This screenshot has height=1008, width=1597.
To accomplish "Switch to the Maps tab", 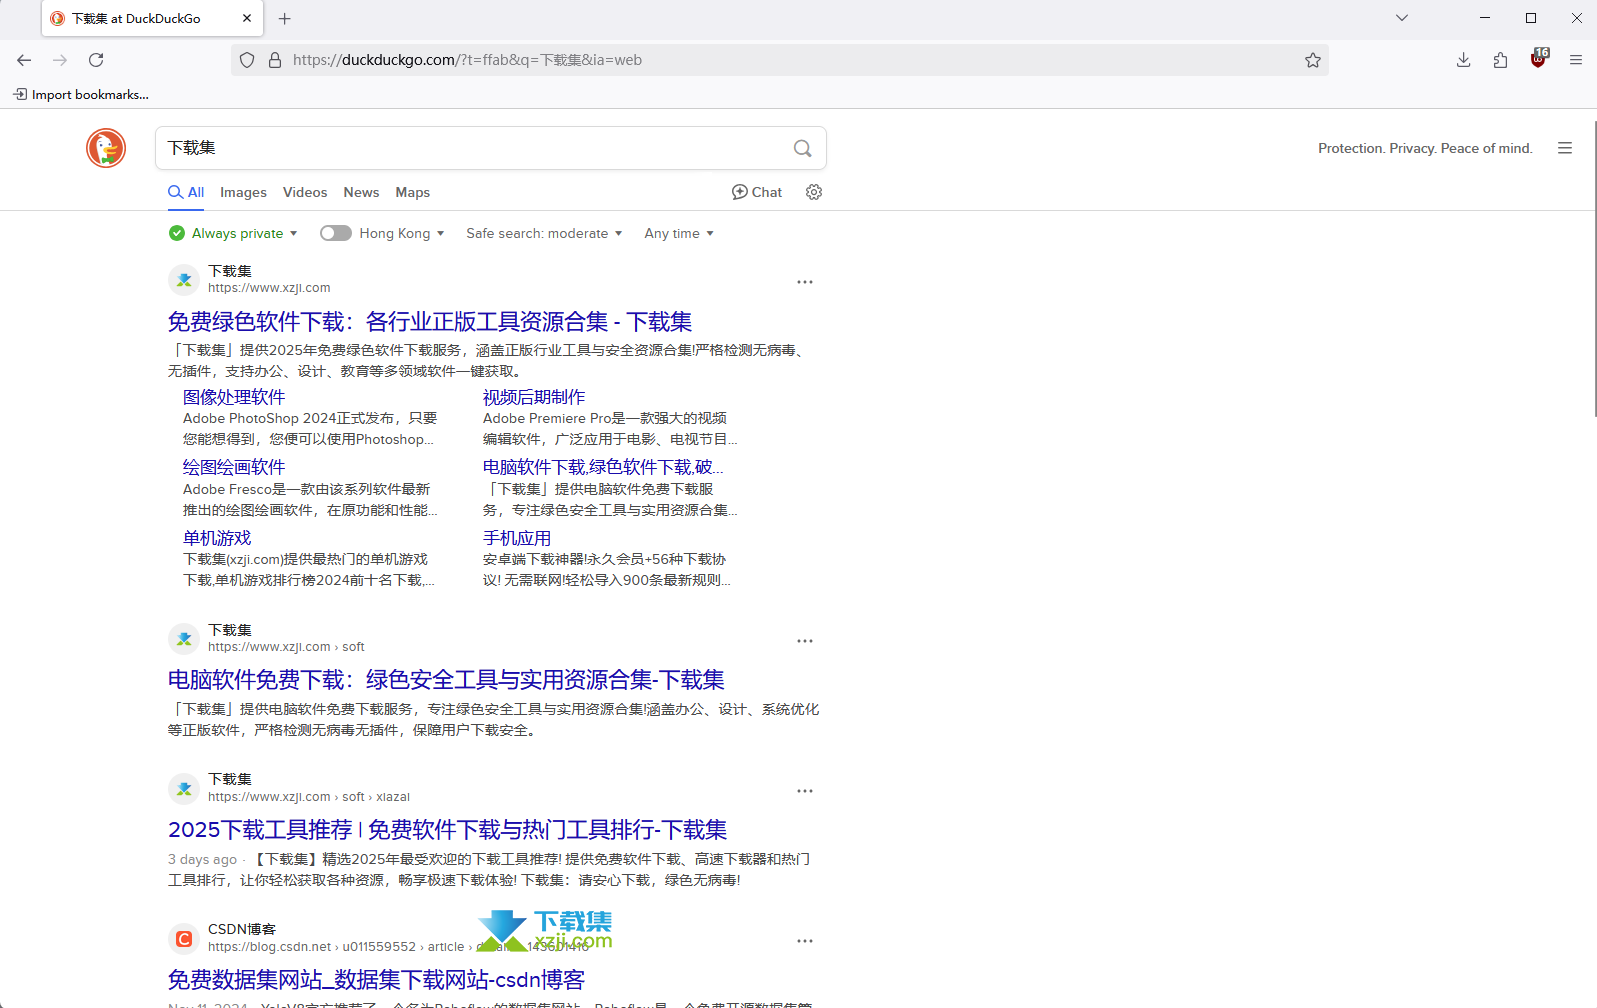I will [412, 192].
